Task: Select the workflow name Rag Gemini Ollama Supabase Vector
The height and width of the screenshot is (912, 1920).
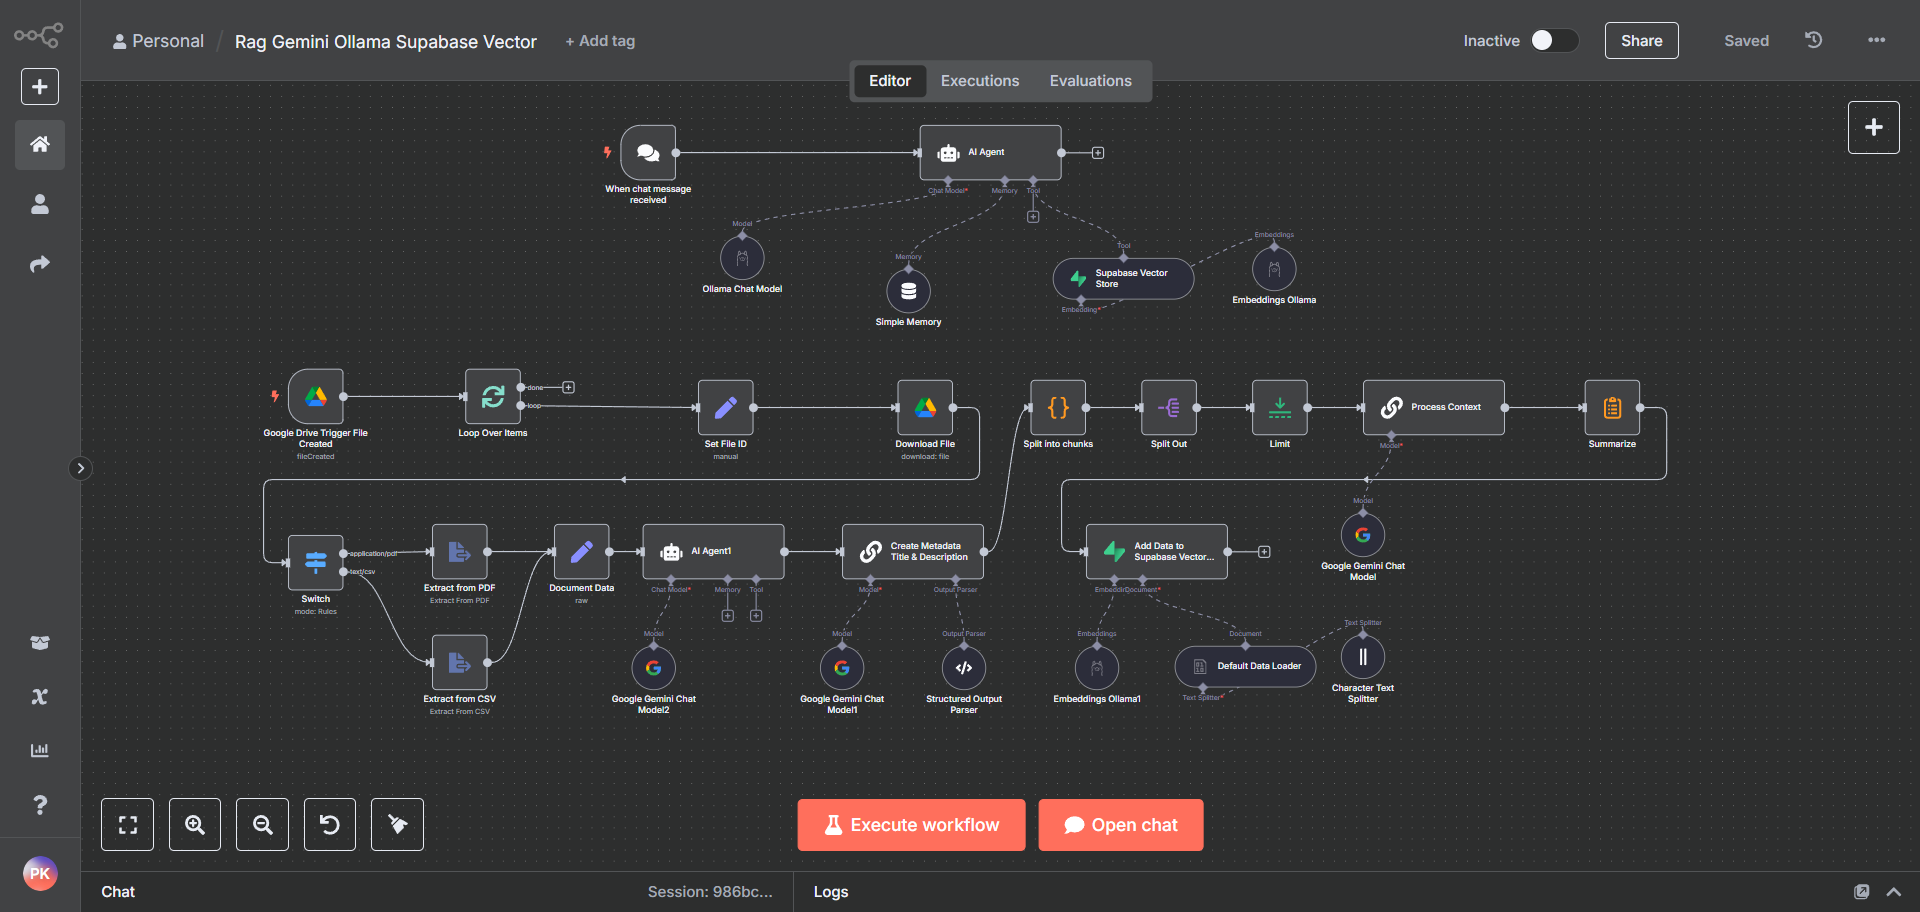Action: (385, 42)
